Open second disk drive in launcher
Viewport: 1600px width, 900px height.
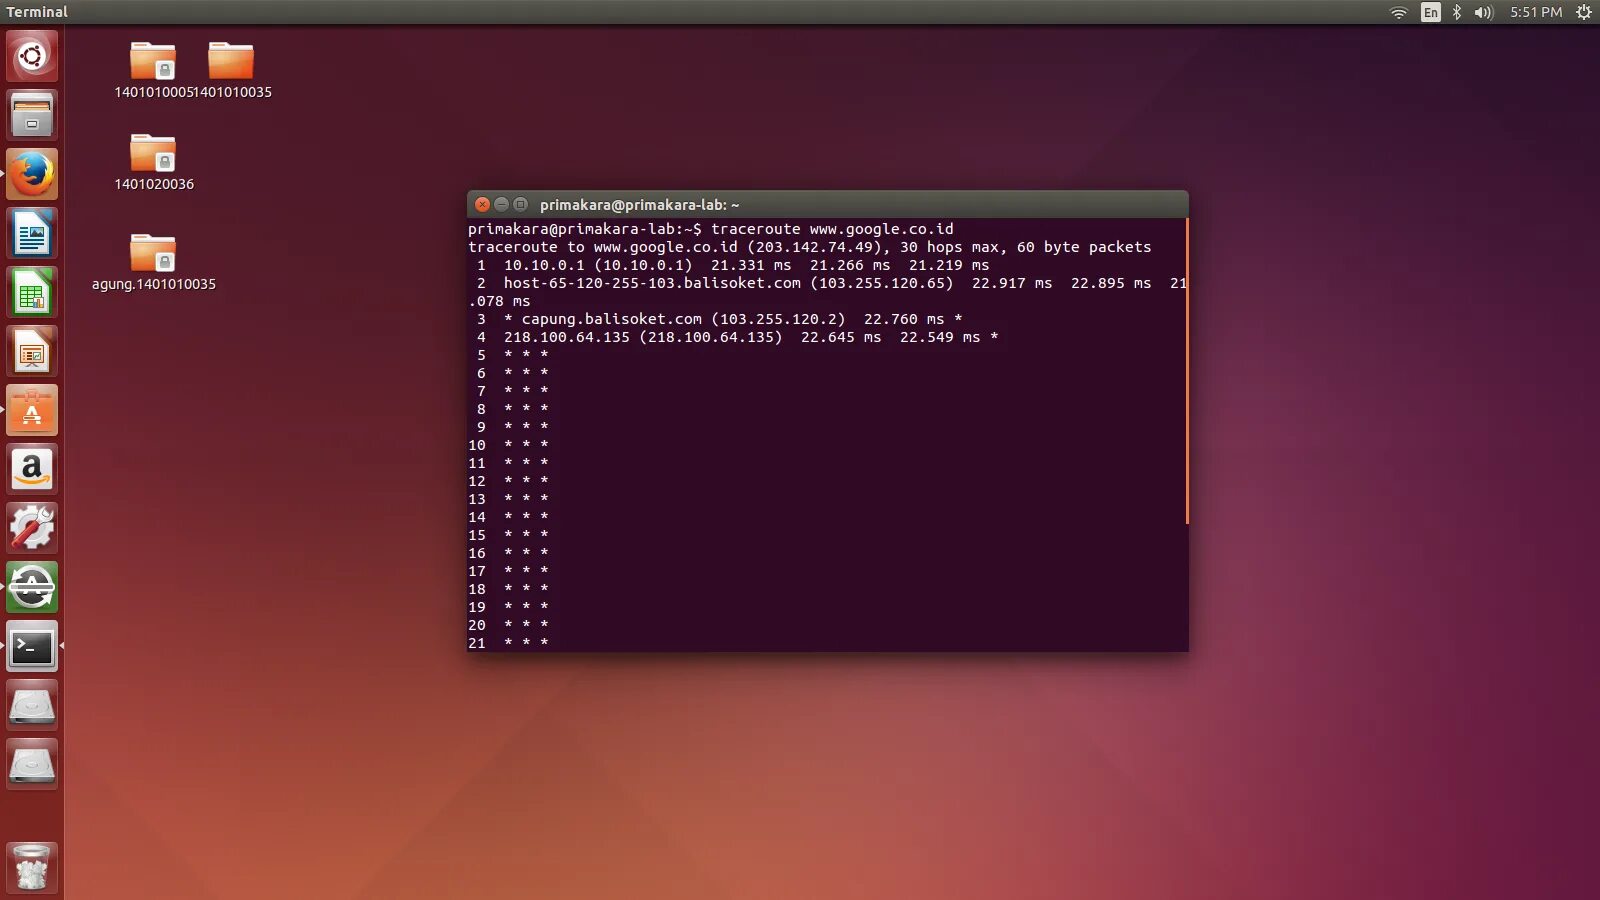[32, 765]
